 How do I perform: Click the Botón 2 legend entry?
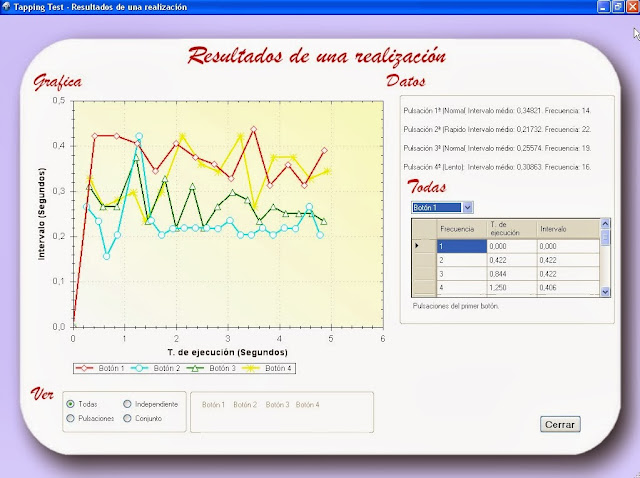(x=156, y=368)
